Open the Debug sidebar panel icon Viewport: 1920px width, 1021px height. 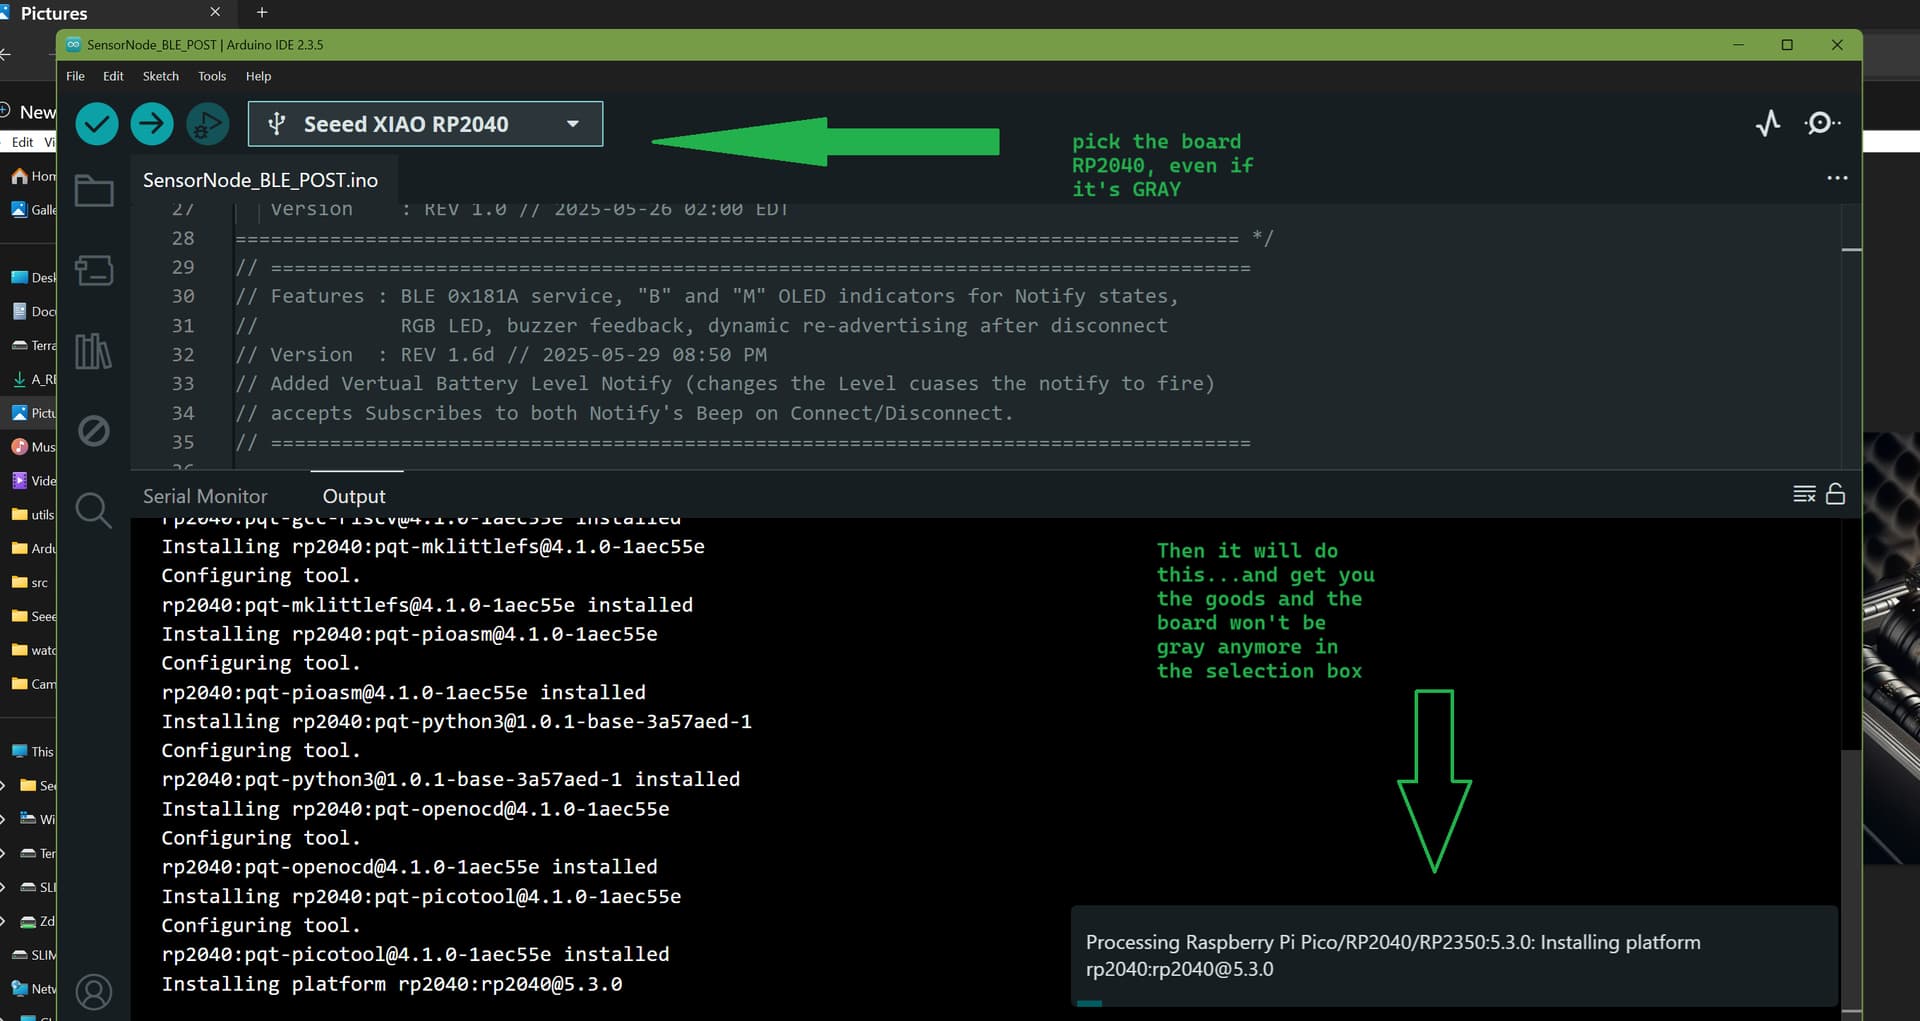point(94,431)
